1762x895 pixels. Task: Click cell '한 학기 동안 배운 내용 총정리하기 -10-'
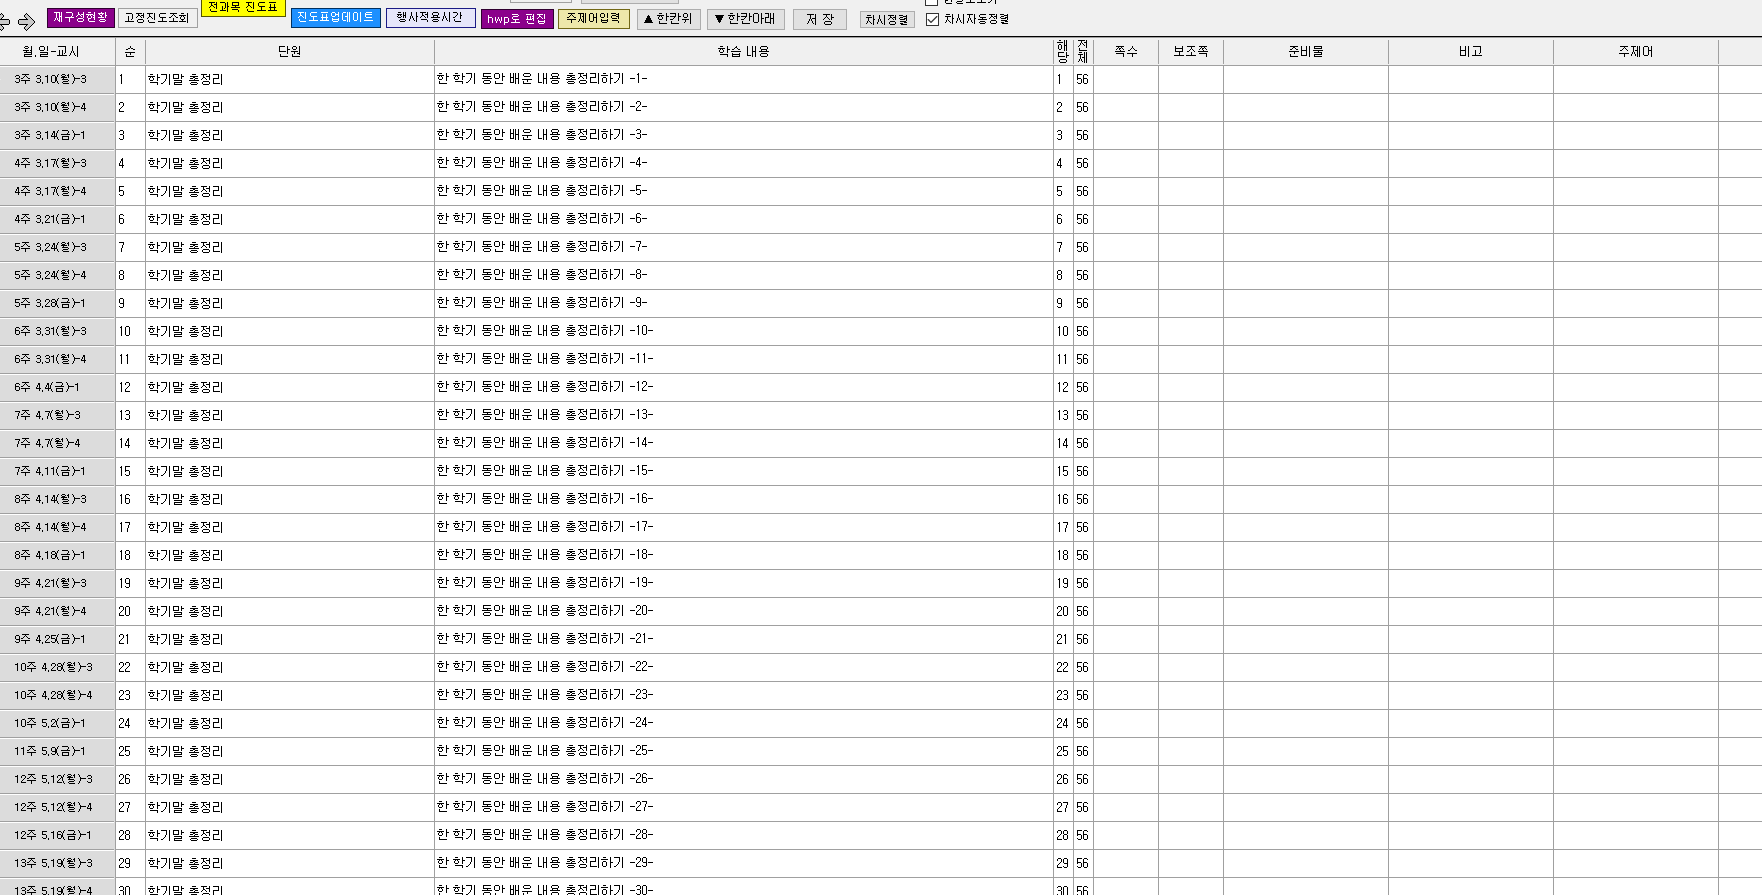point(743,331)
